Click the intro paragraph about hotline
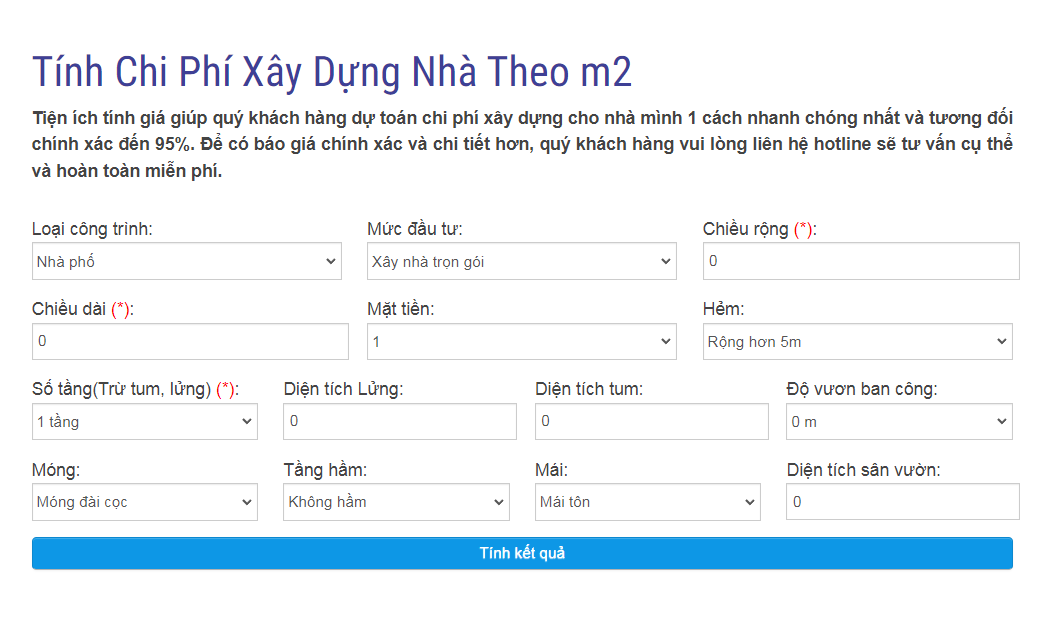The height and width of the screenshot is (639, 1044). (522, 144)
